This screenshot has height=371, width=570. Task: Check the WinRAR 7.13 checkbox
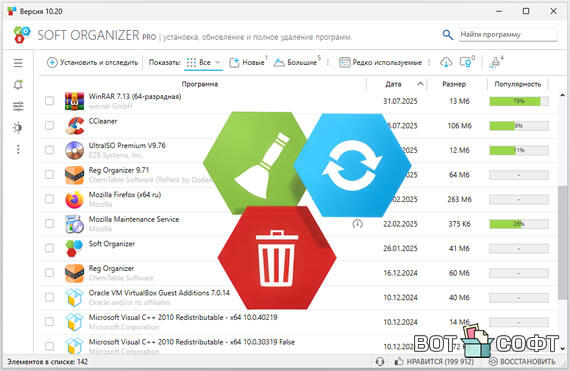(x=49, y=101)
